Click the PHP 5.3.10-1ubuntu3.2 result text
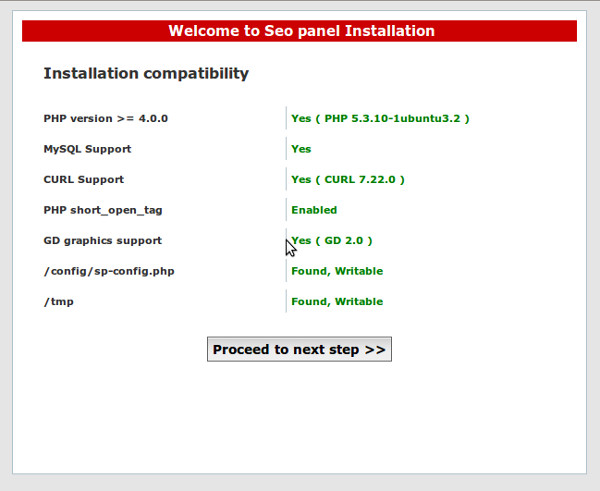Image resolution: width=600 pixels, height=491 pixels. coord(380,119)
